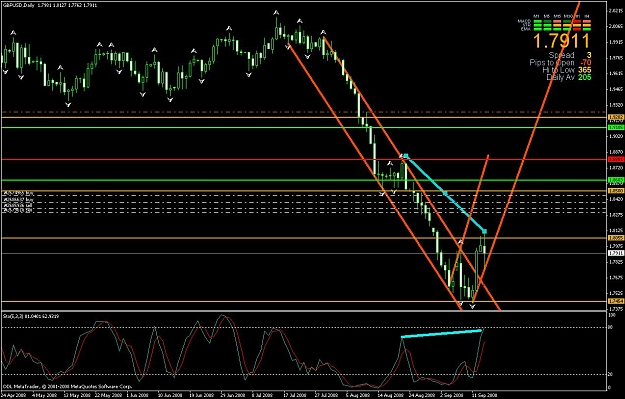
Task: Click the M1 timeframe signal label
Action: tap(536, 16)
